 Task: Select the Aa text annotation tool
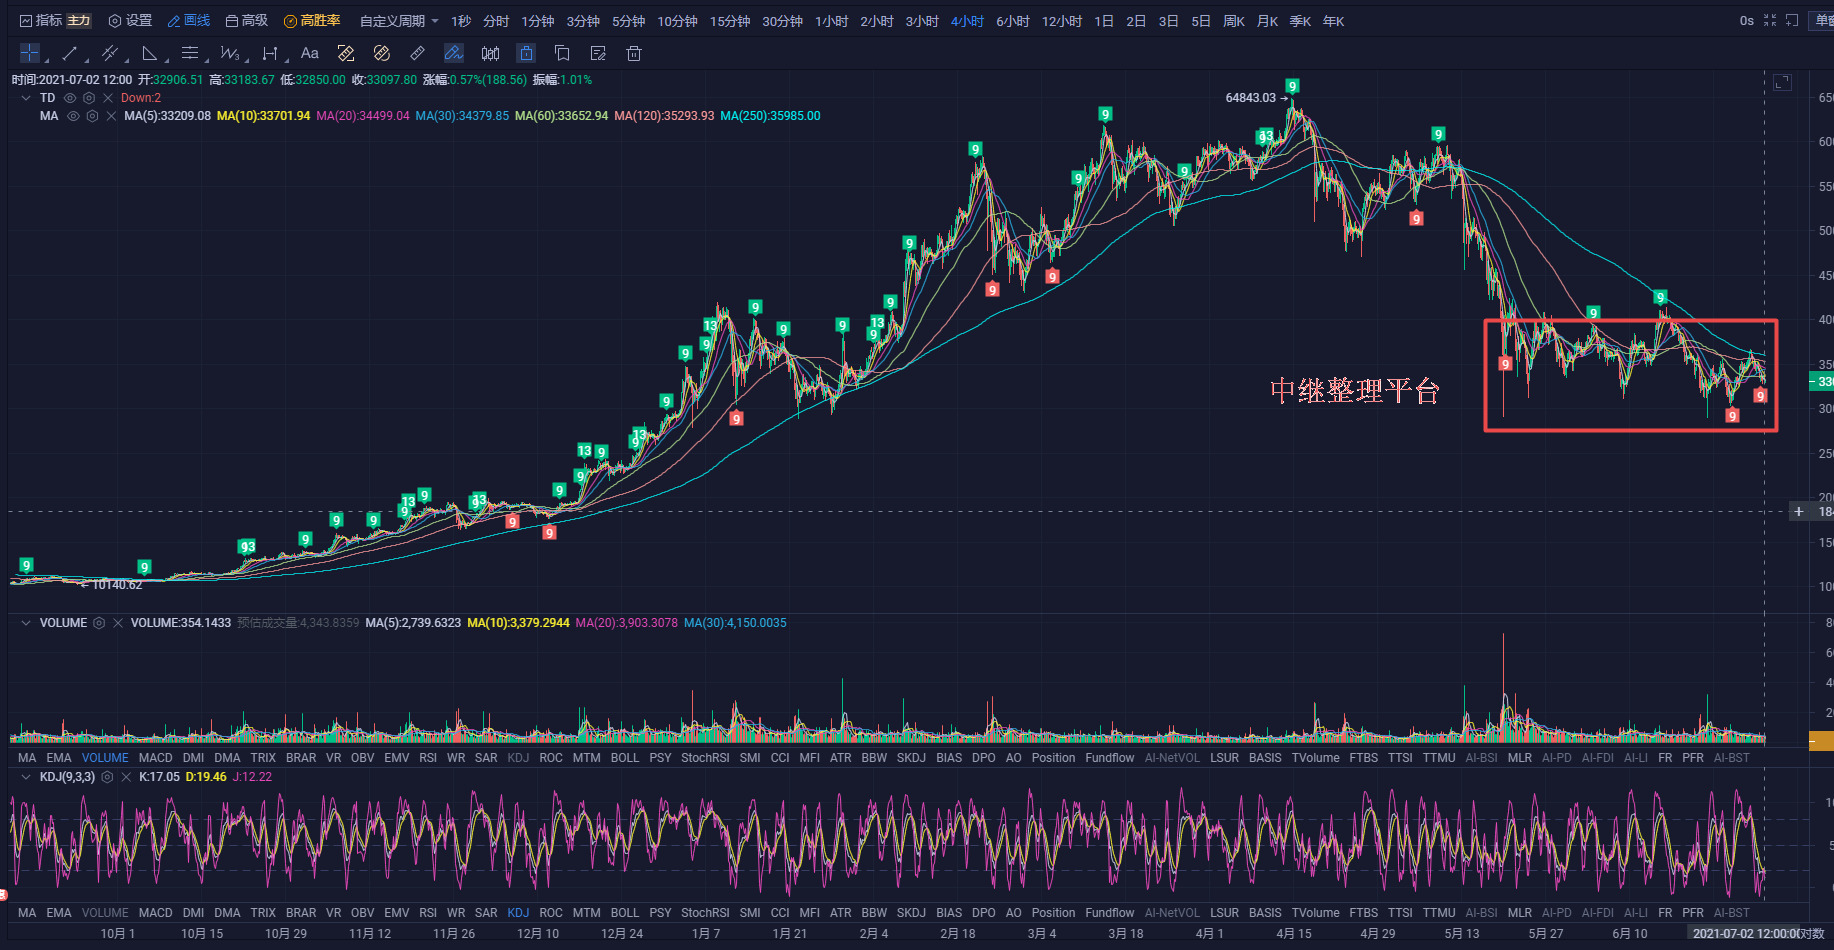click(x=309, y=53)
